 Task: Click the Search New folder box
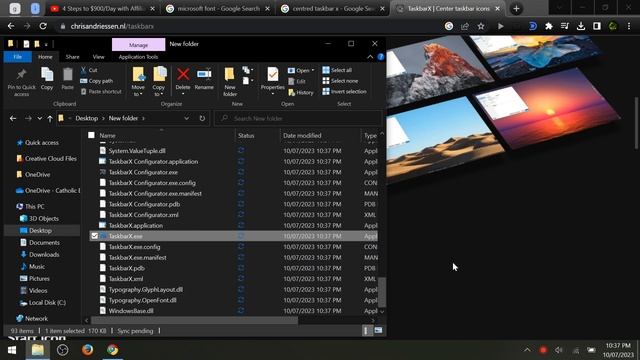coord(298,118)
